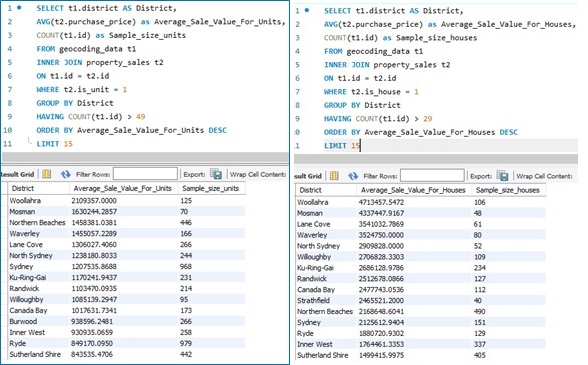Viewport: 588px width, 365px height.
Task: Click the right Result Grid form icon
Action: click(334, 176)
